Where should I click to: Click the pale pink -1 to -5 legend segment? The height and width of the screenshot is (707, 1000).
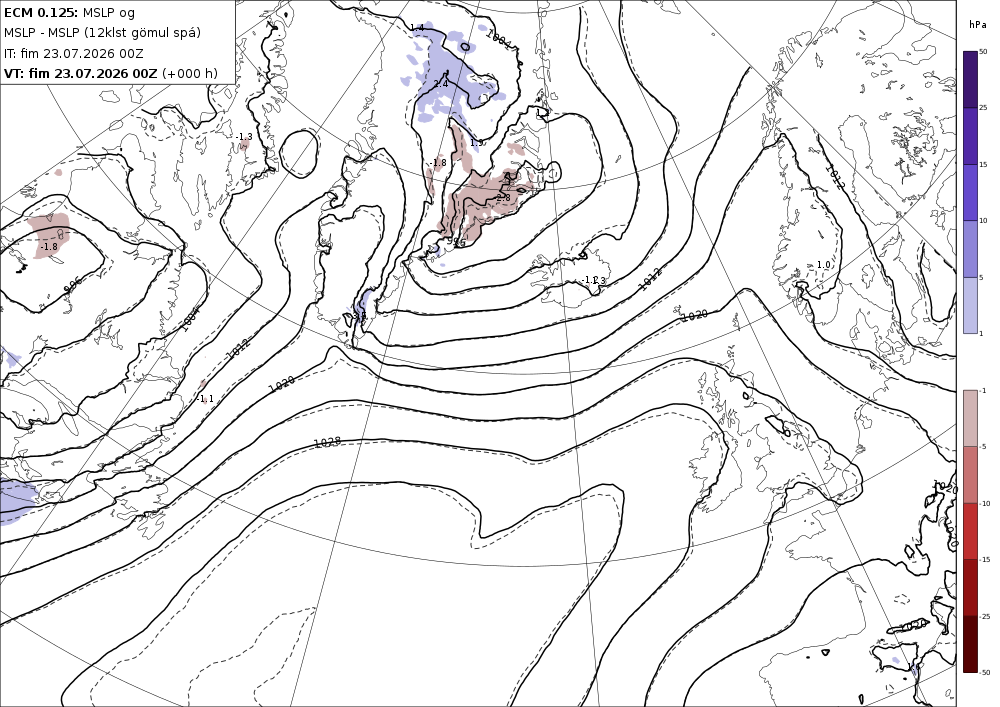coord(970,418)
